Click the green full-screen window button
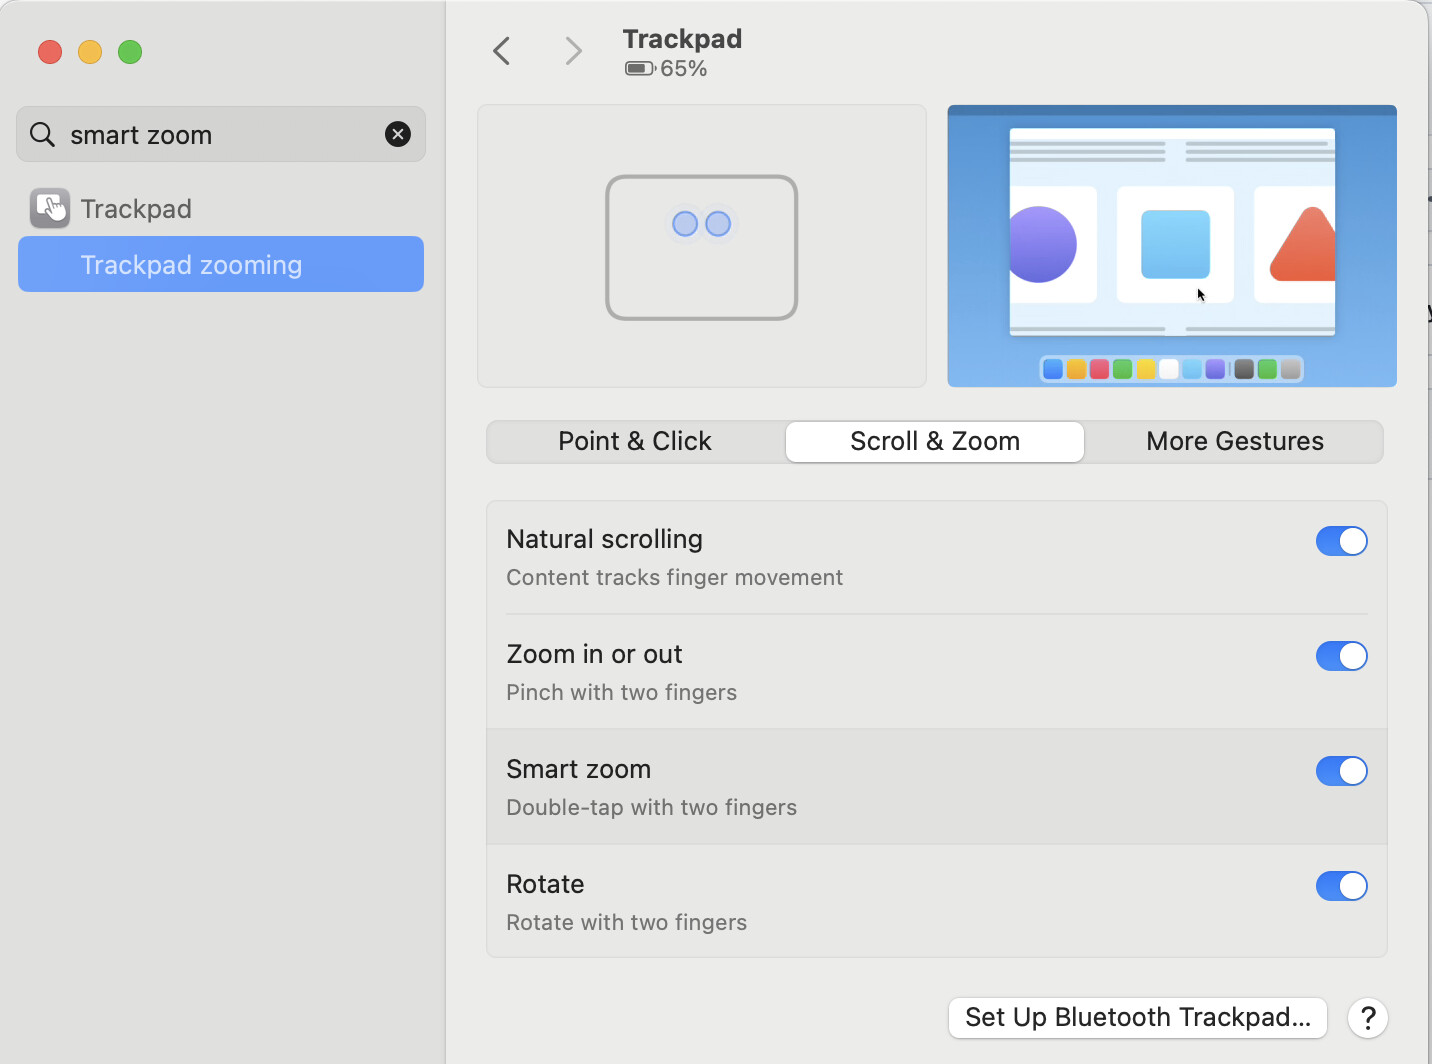This screenshot has height=1064, width=1432. [130, 52]
